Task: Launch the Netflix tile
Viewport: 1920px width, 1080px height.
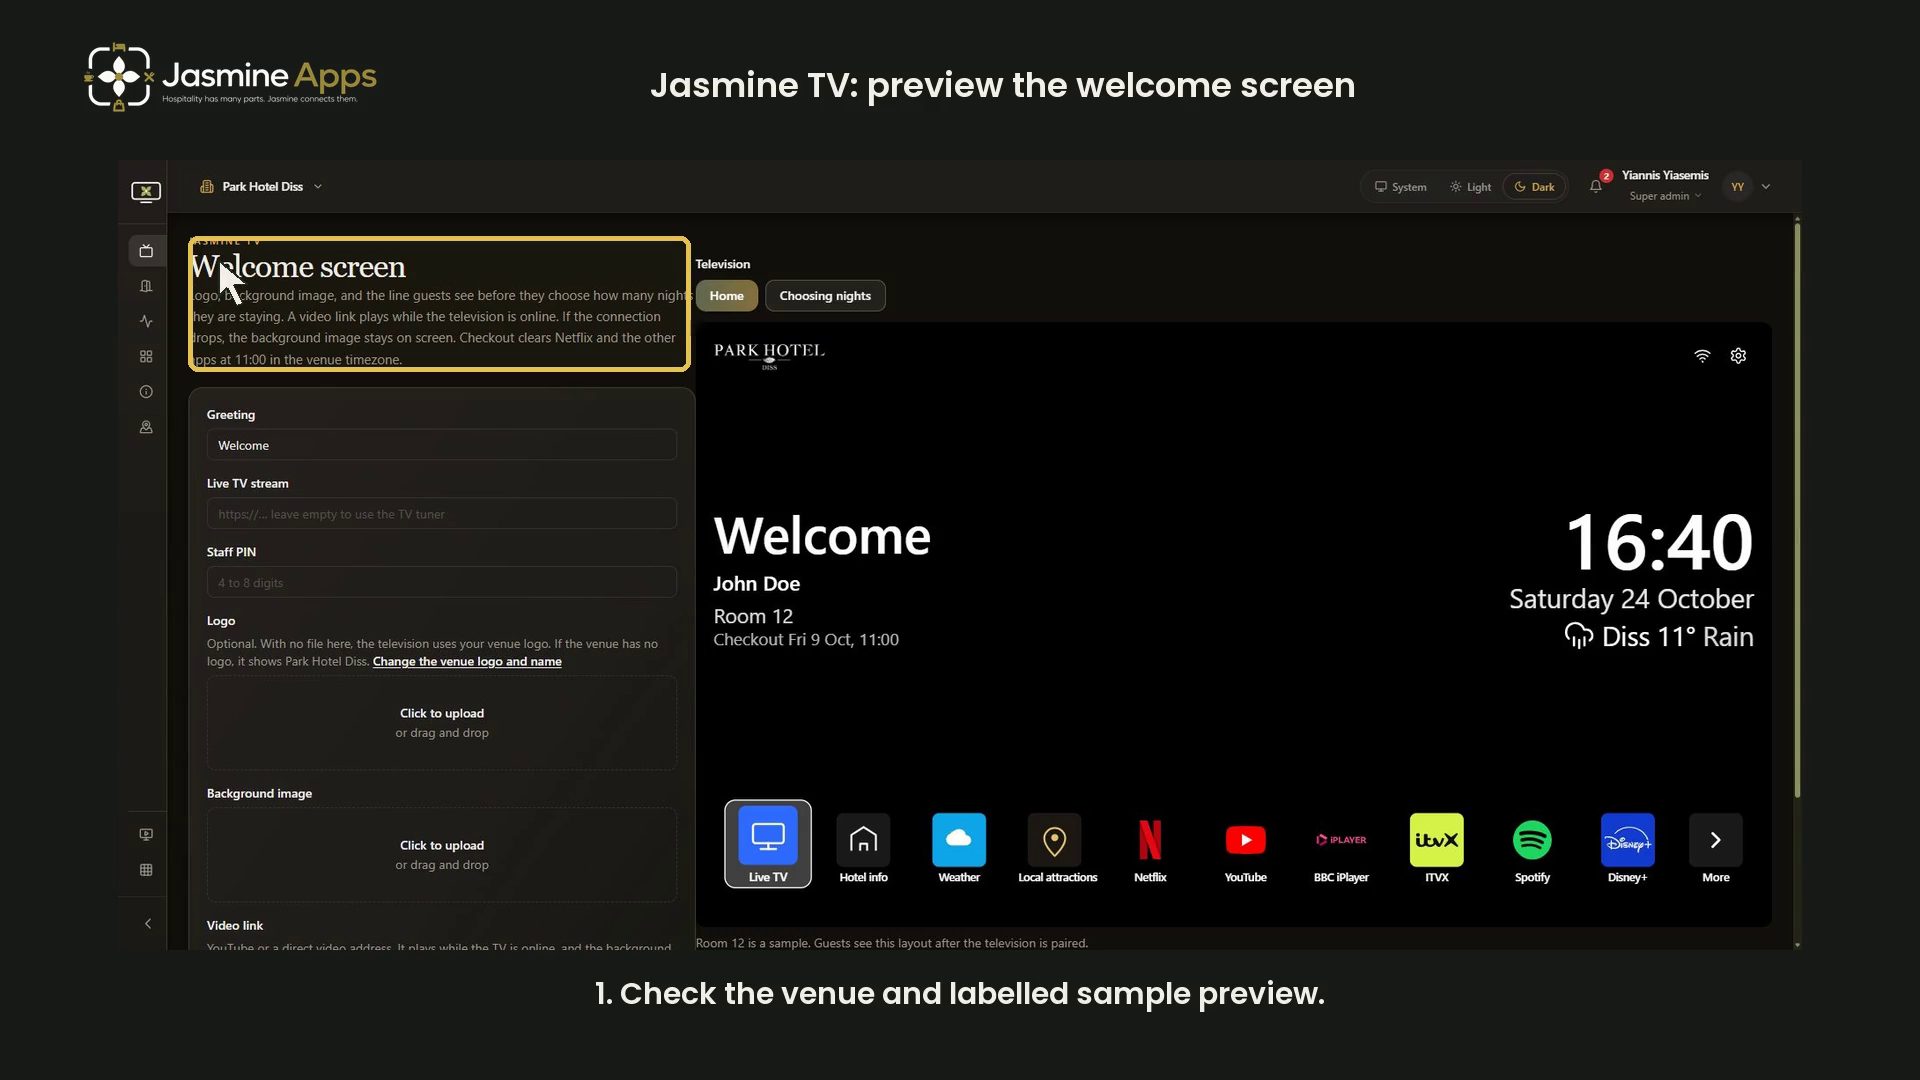Action: (x=1150, y=848)
